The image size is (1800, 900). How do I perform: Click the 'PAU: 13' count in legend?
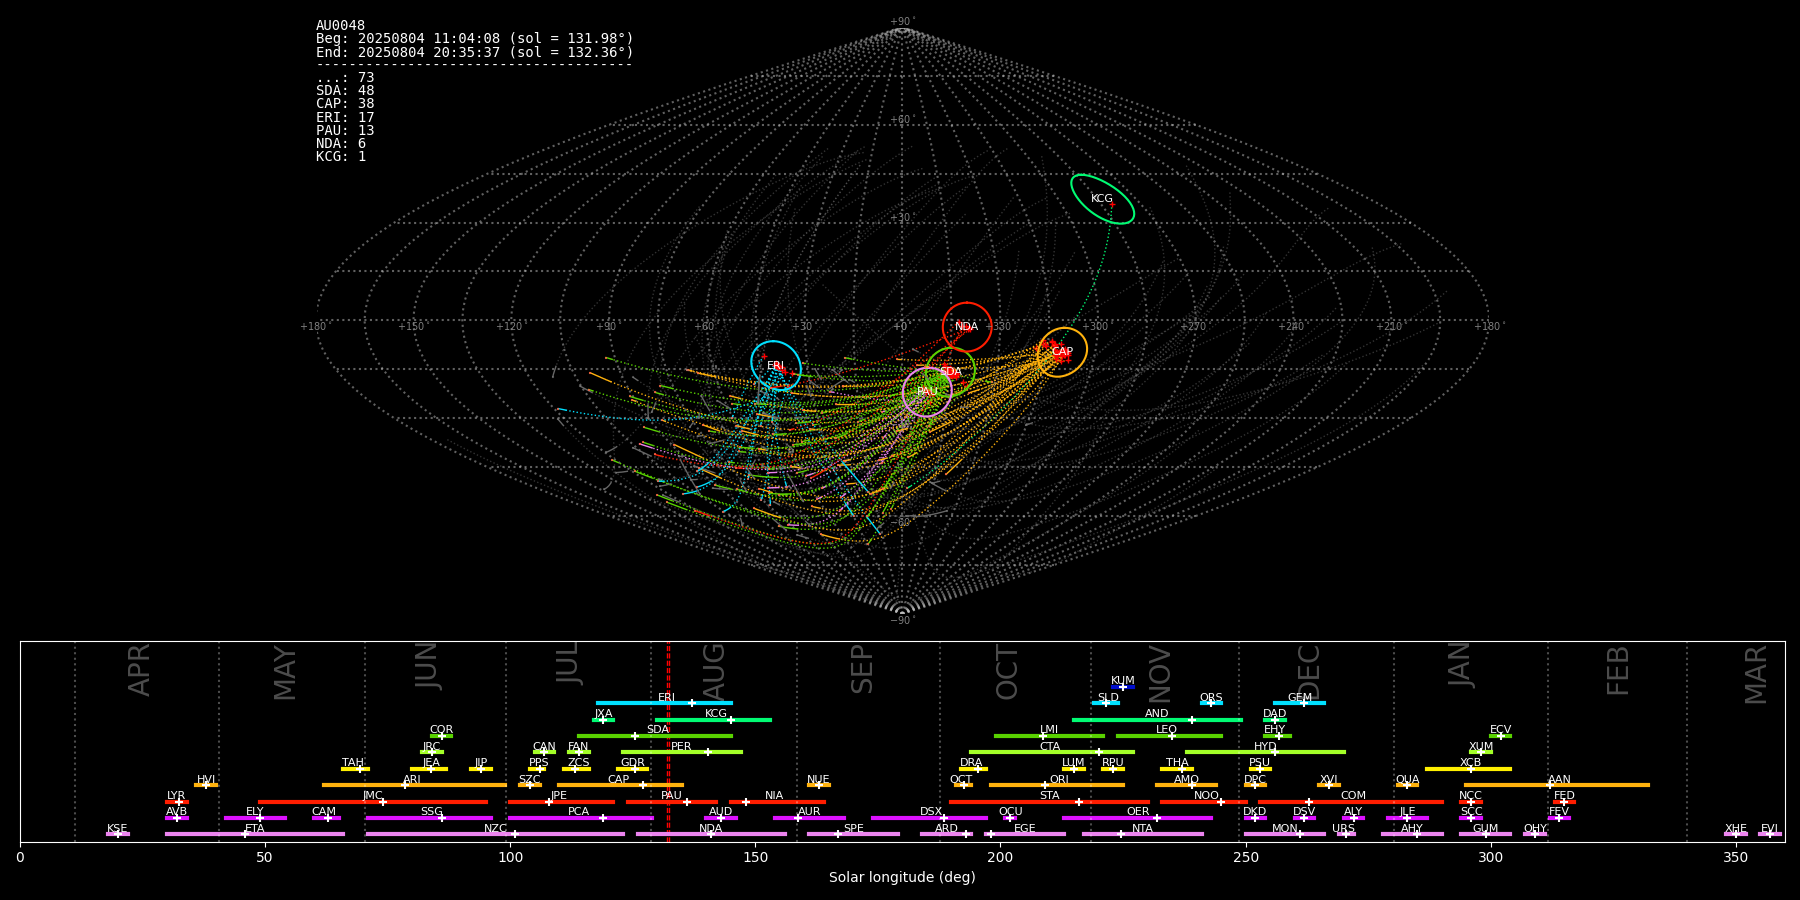[345, 131]
